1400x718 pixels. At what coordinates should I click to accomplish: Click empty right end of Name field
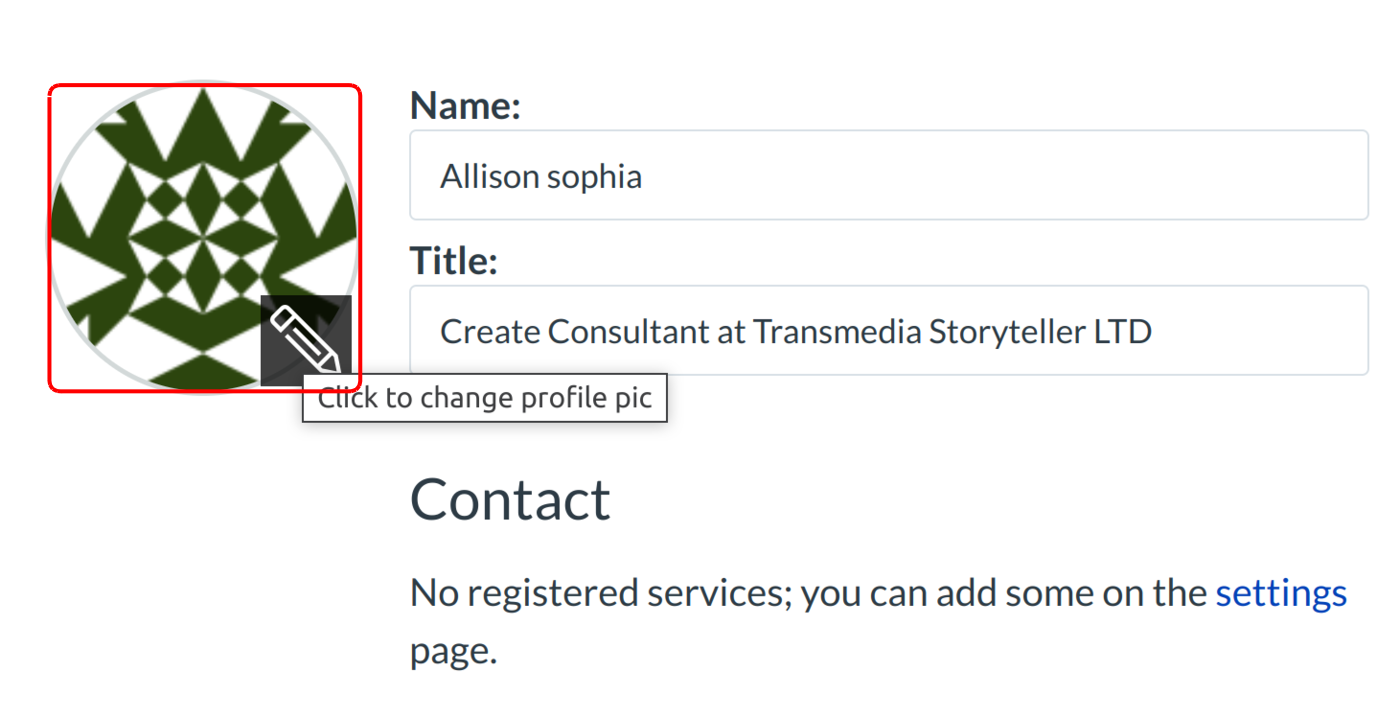click(x=1250, y=175)
